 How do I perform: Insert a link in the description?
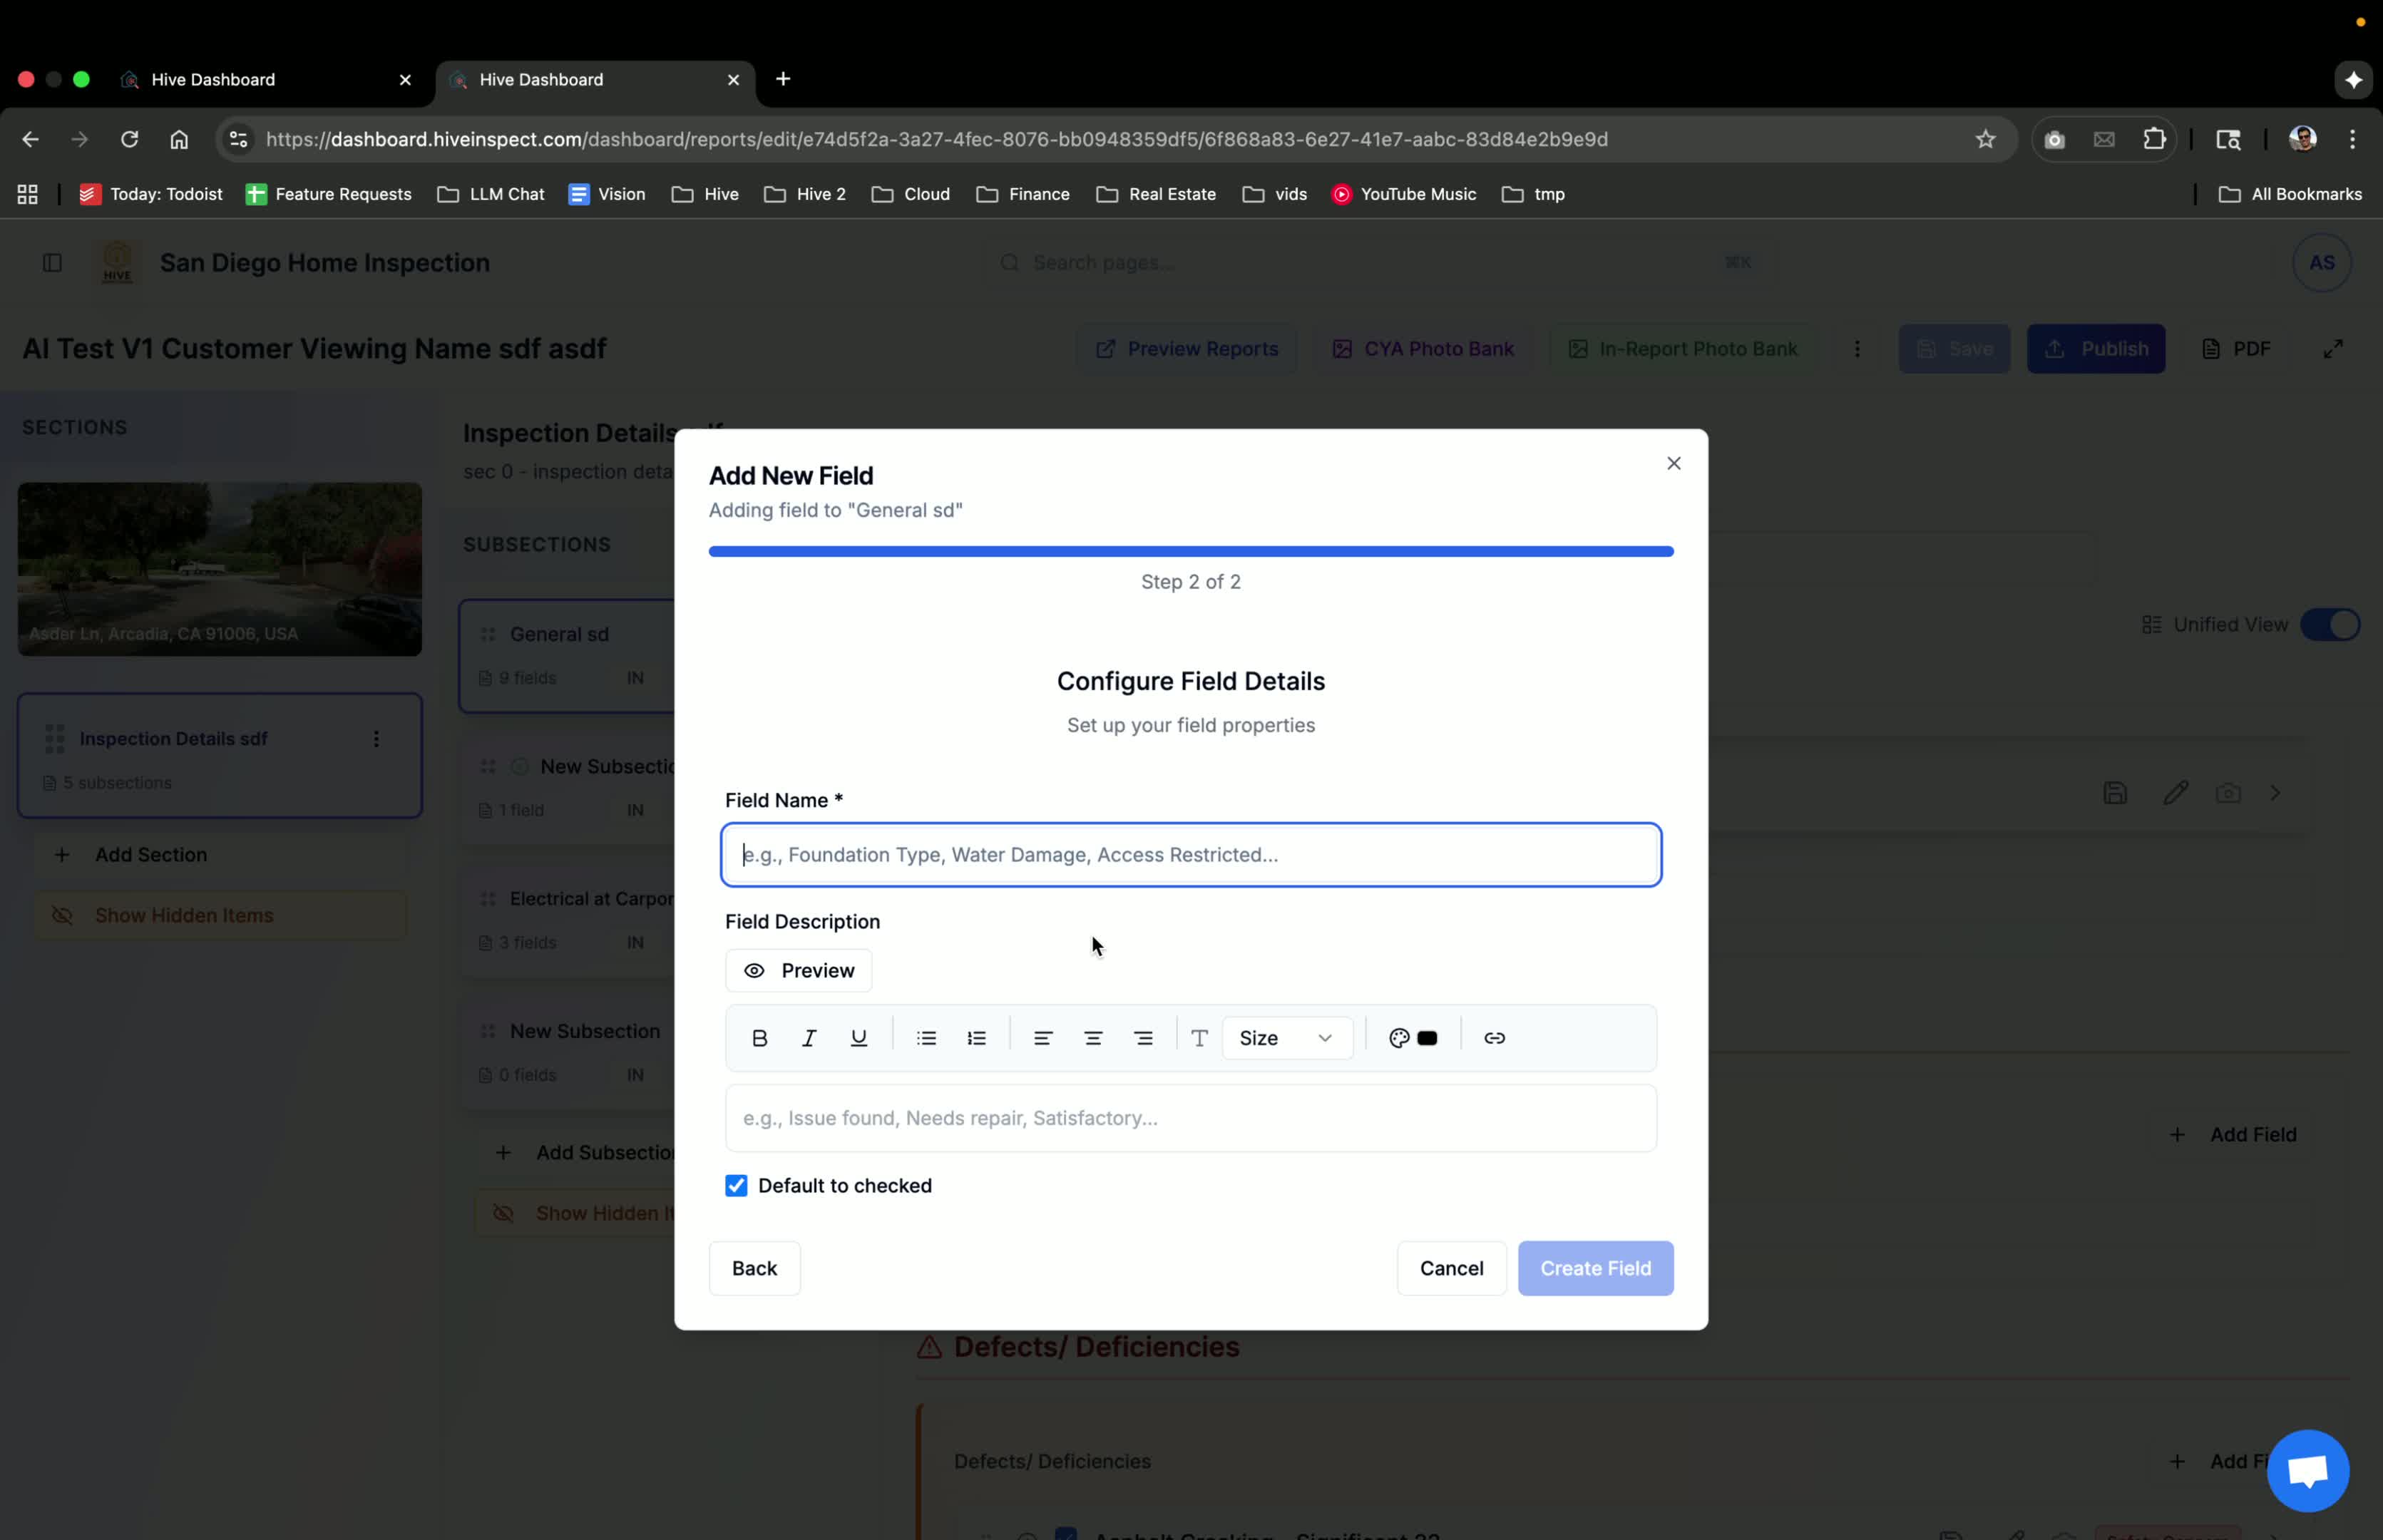1494,1038
